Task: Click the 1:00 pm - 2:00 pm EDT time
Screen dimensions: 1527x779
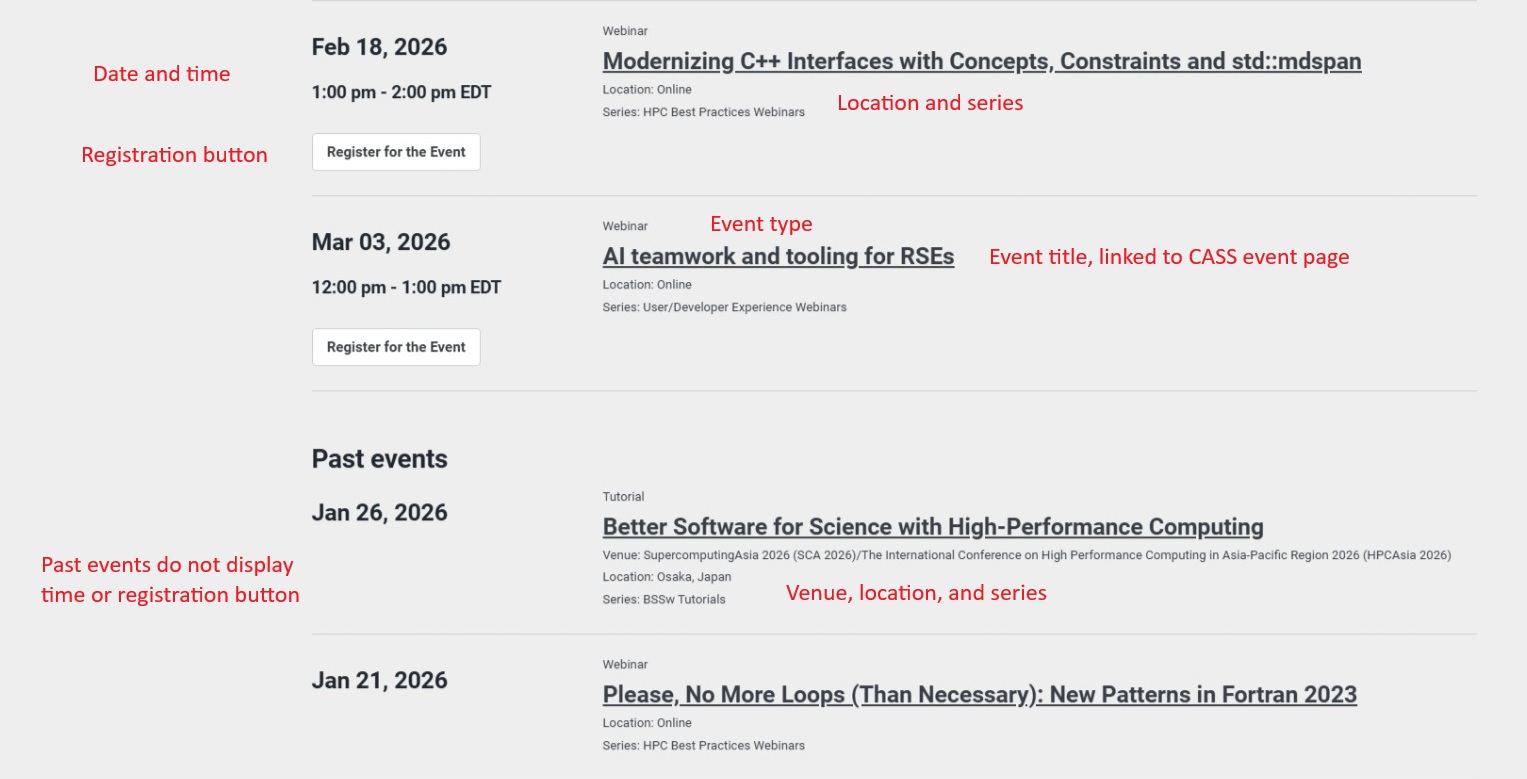Action: coord(401,92)
